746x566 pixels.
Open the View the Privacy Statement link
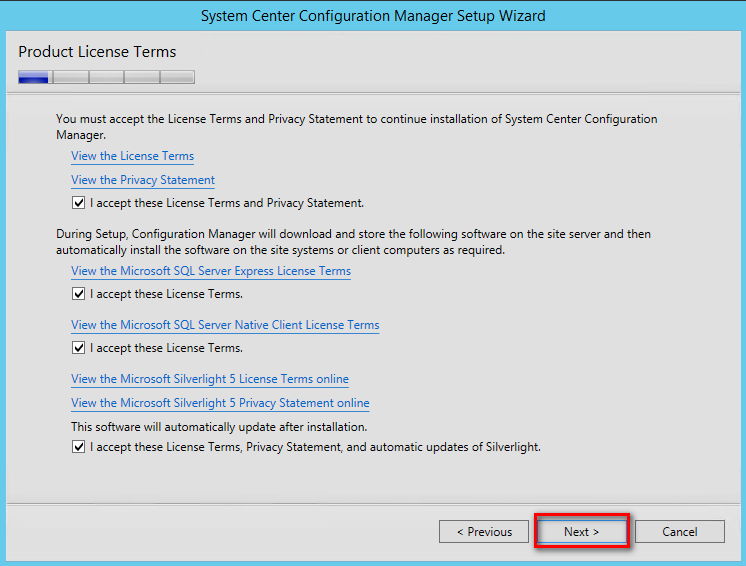click(143, 180)
